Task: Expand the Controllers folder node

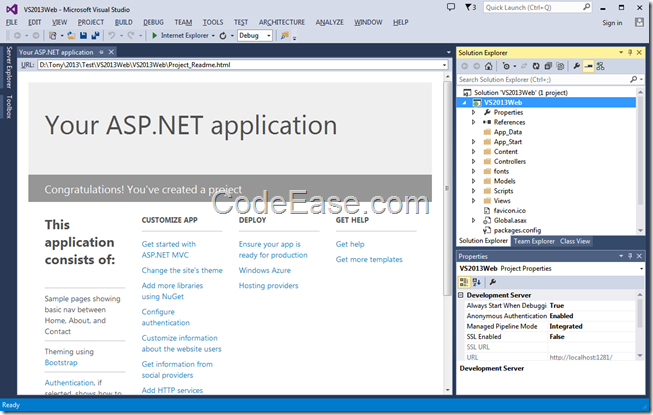Action: [x=473, y=161]
